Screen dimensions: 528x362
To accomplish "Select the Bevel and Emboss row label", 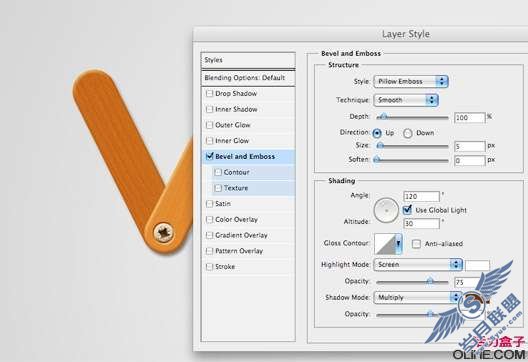I will [245, 156].
